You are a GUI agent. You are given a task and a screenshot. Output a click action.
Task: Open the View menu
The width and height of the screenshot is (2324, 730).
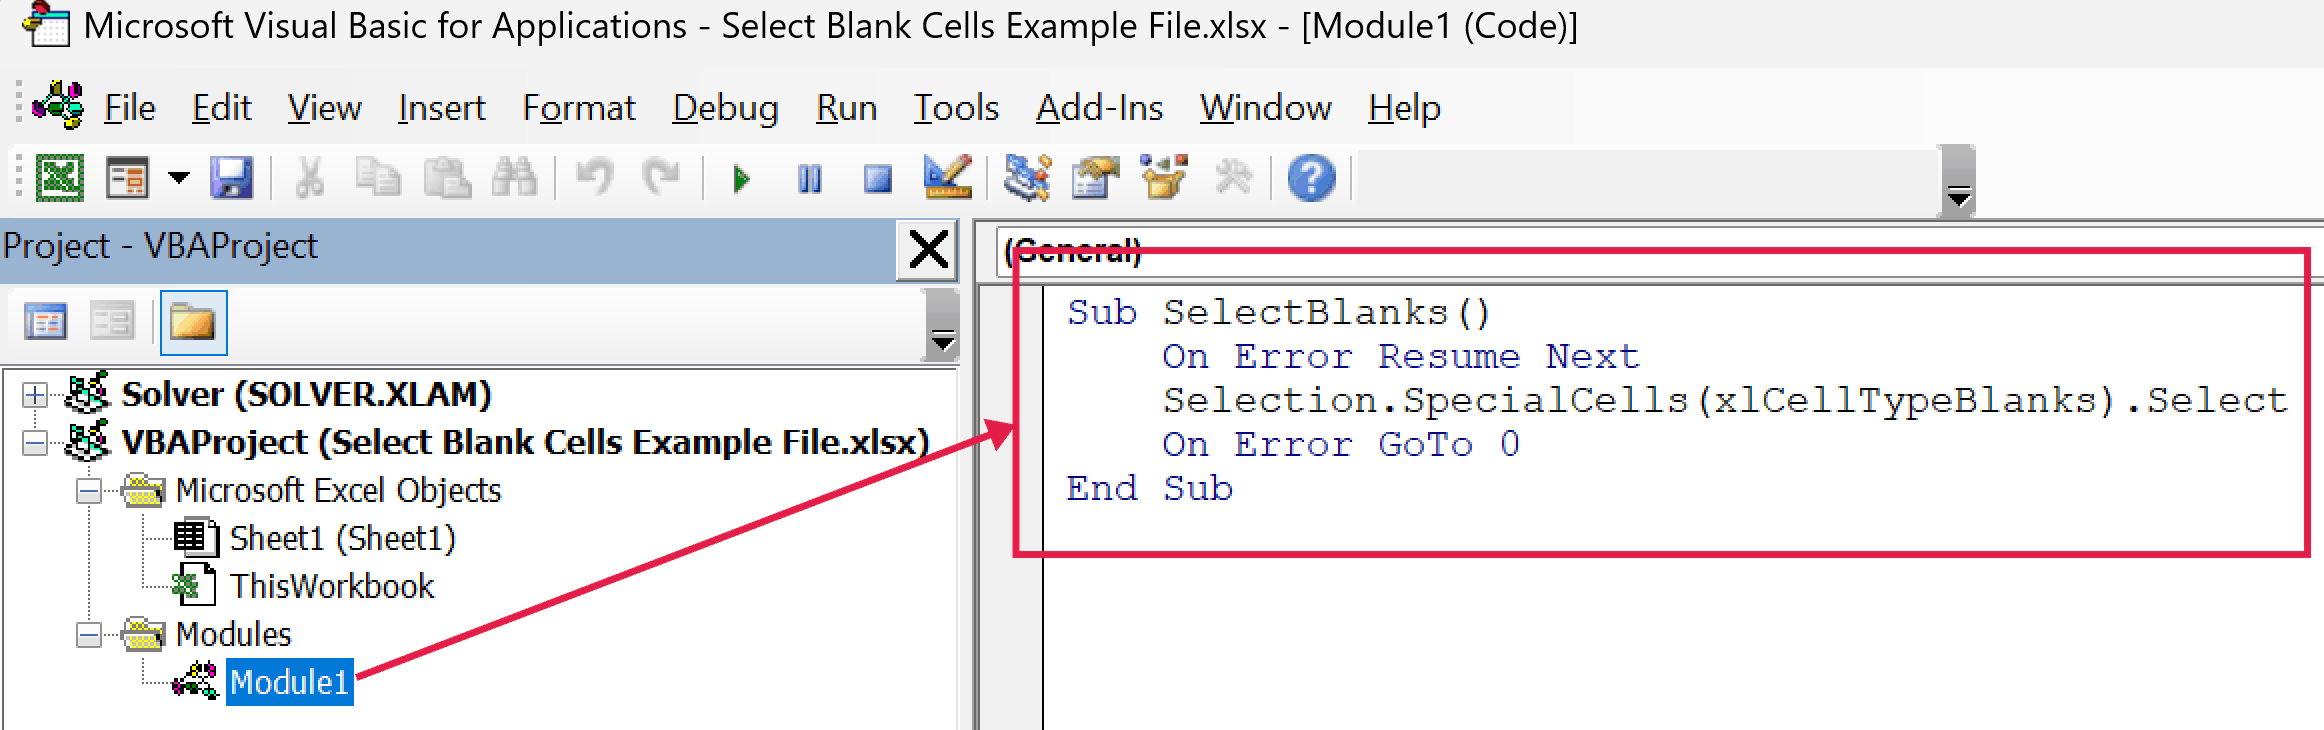pyautogui.click(x=324, y=108)
